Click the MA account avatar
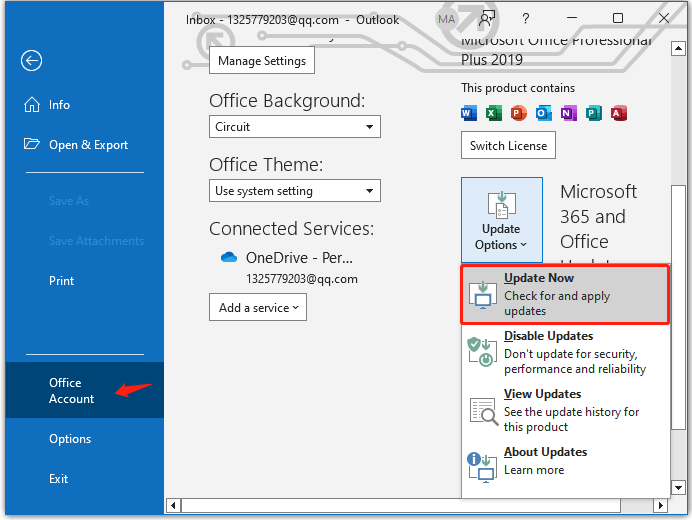692x520 pixels. 446,19
